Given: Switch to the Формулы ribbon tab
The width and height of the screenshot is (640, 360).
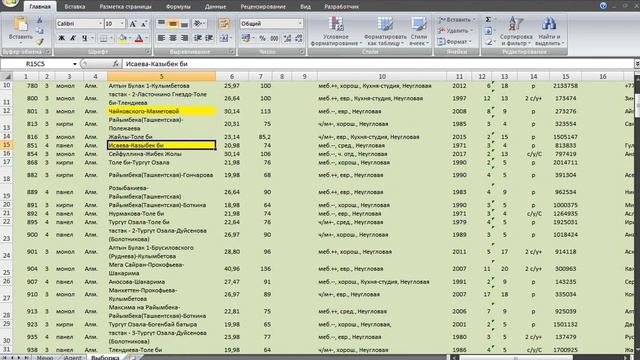Looking at the screenshot, I should [178, 7].
